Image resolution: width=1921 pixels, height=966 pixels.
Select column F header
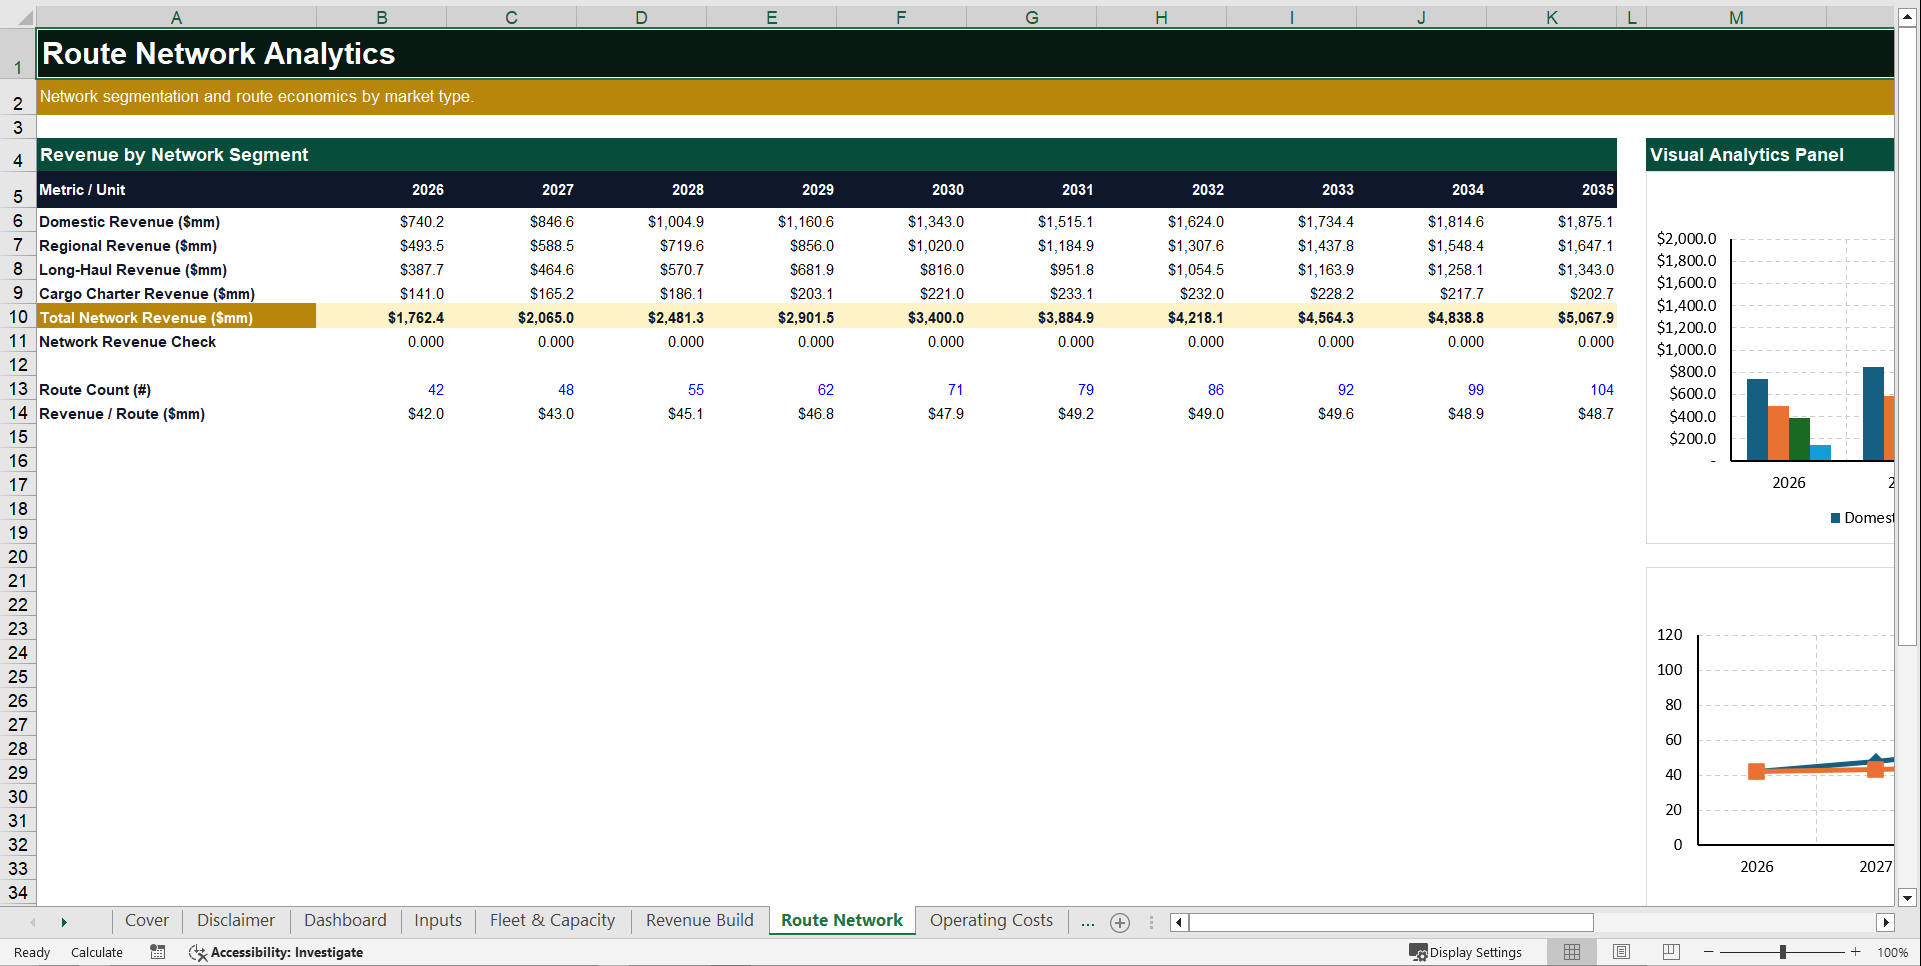(901, 17)
